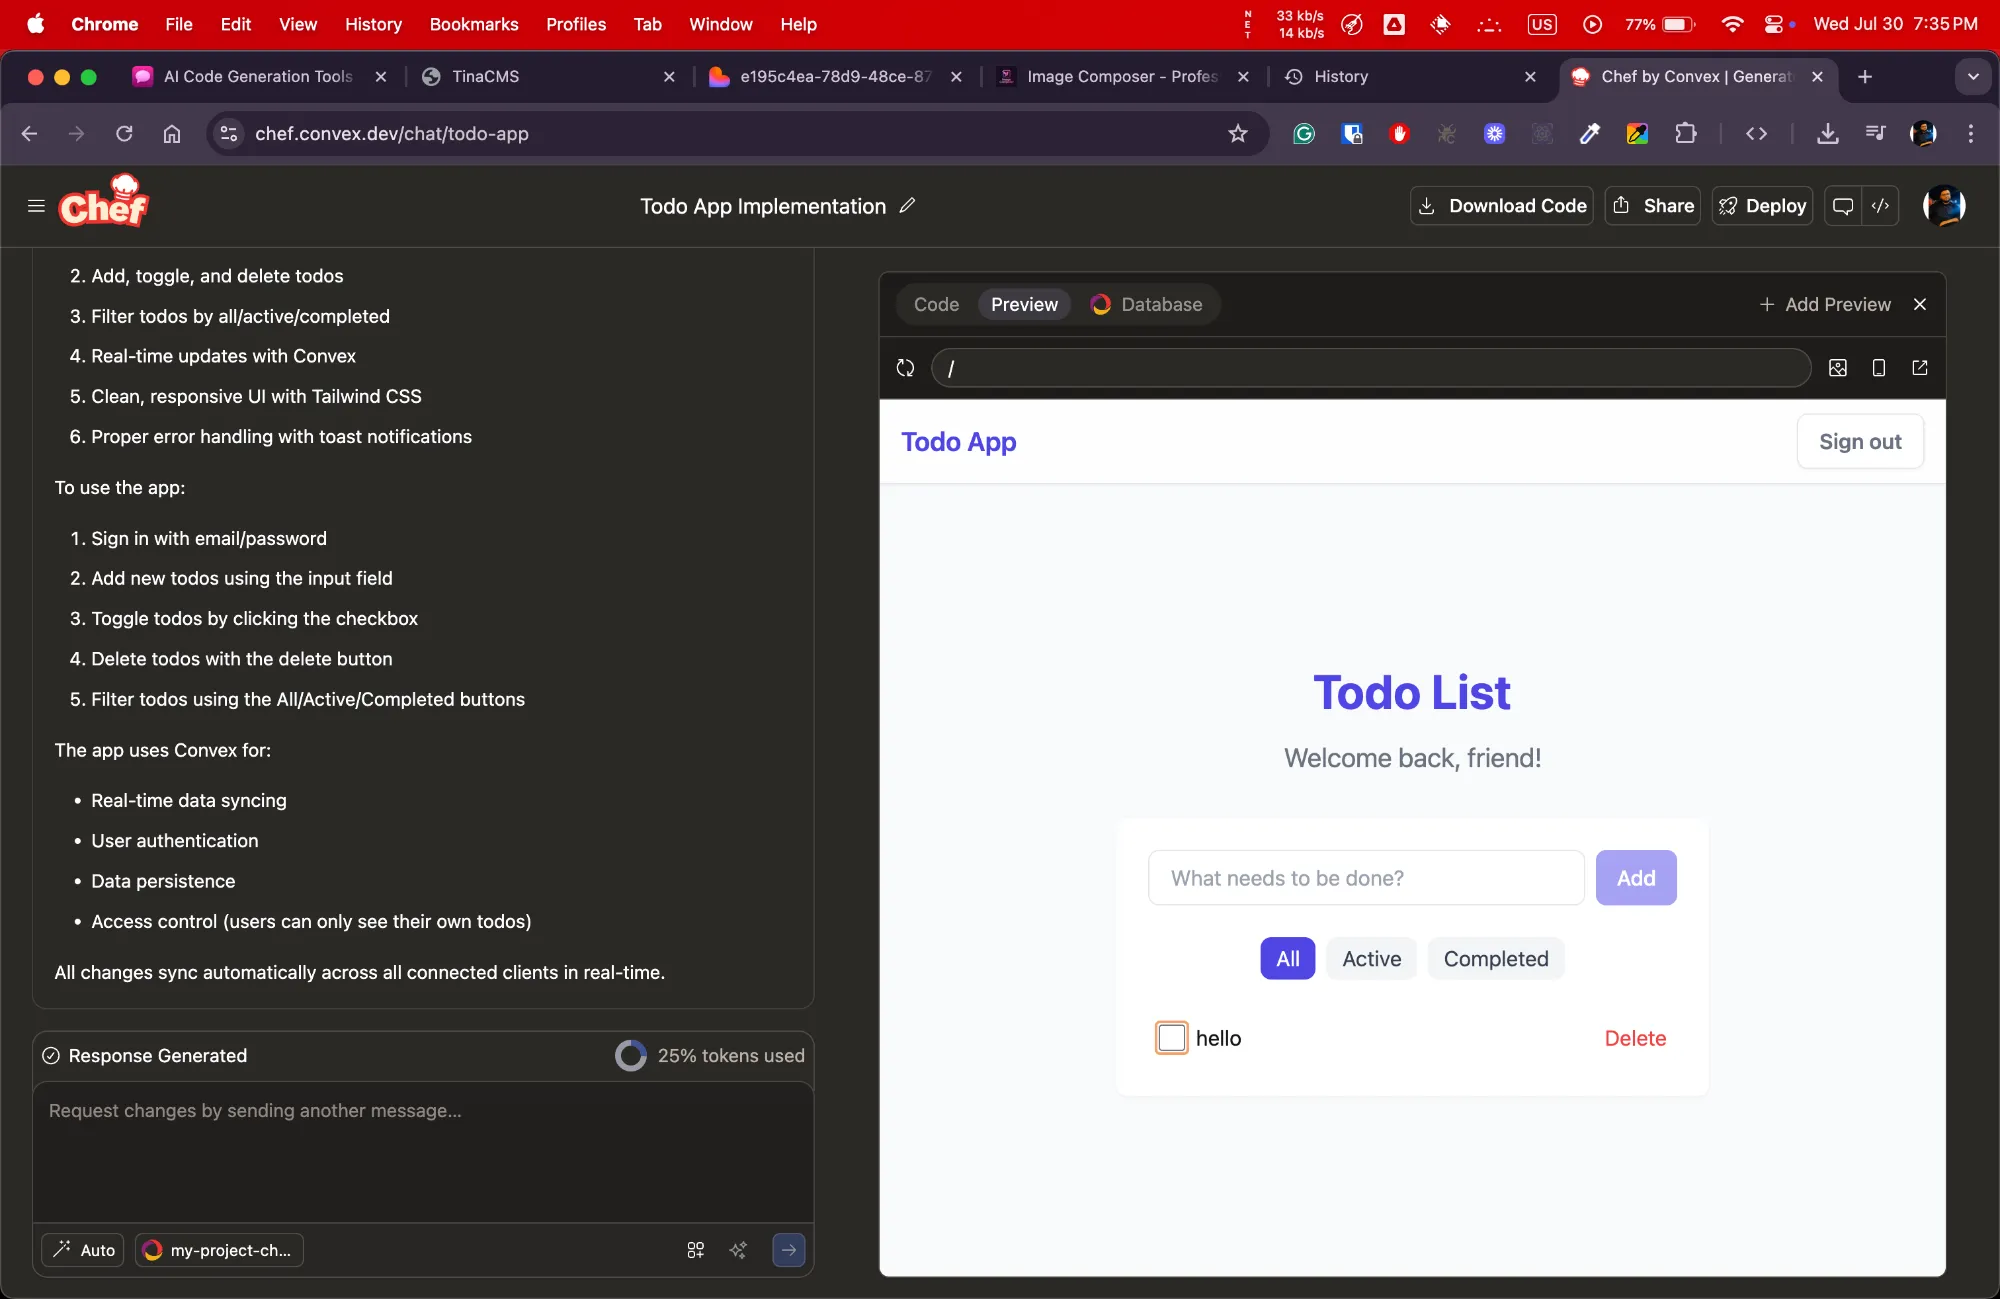The height and width of the screenshot is (1299, 2000).
Task: Click the enhance prompt sparkle icon
Action: pos(738,1250)
